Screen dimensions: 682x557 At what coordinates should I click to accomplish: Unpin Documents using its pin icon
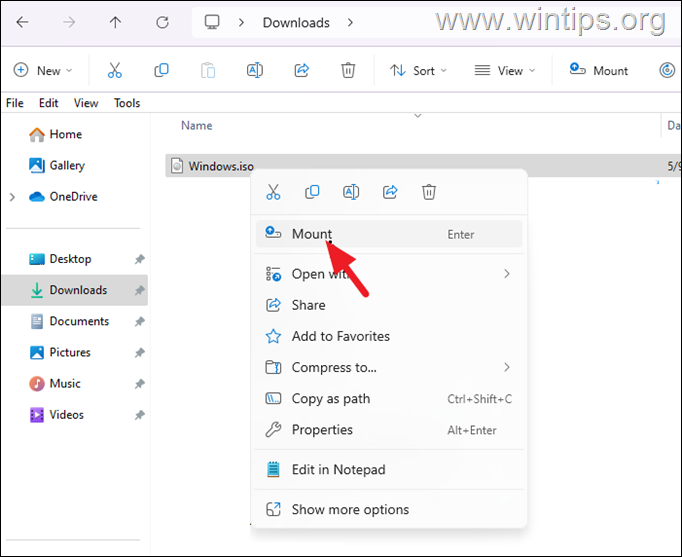click(139, 321)
